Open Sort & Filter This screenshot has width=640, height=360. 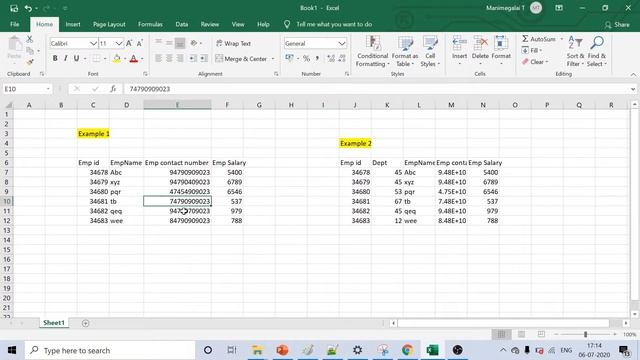pos(575,51)
